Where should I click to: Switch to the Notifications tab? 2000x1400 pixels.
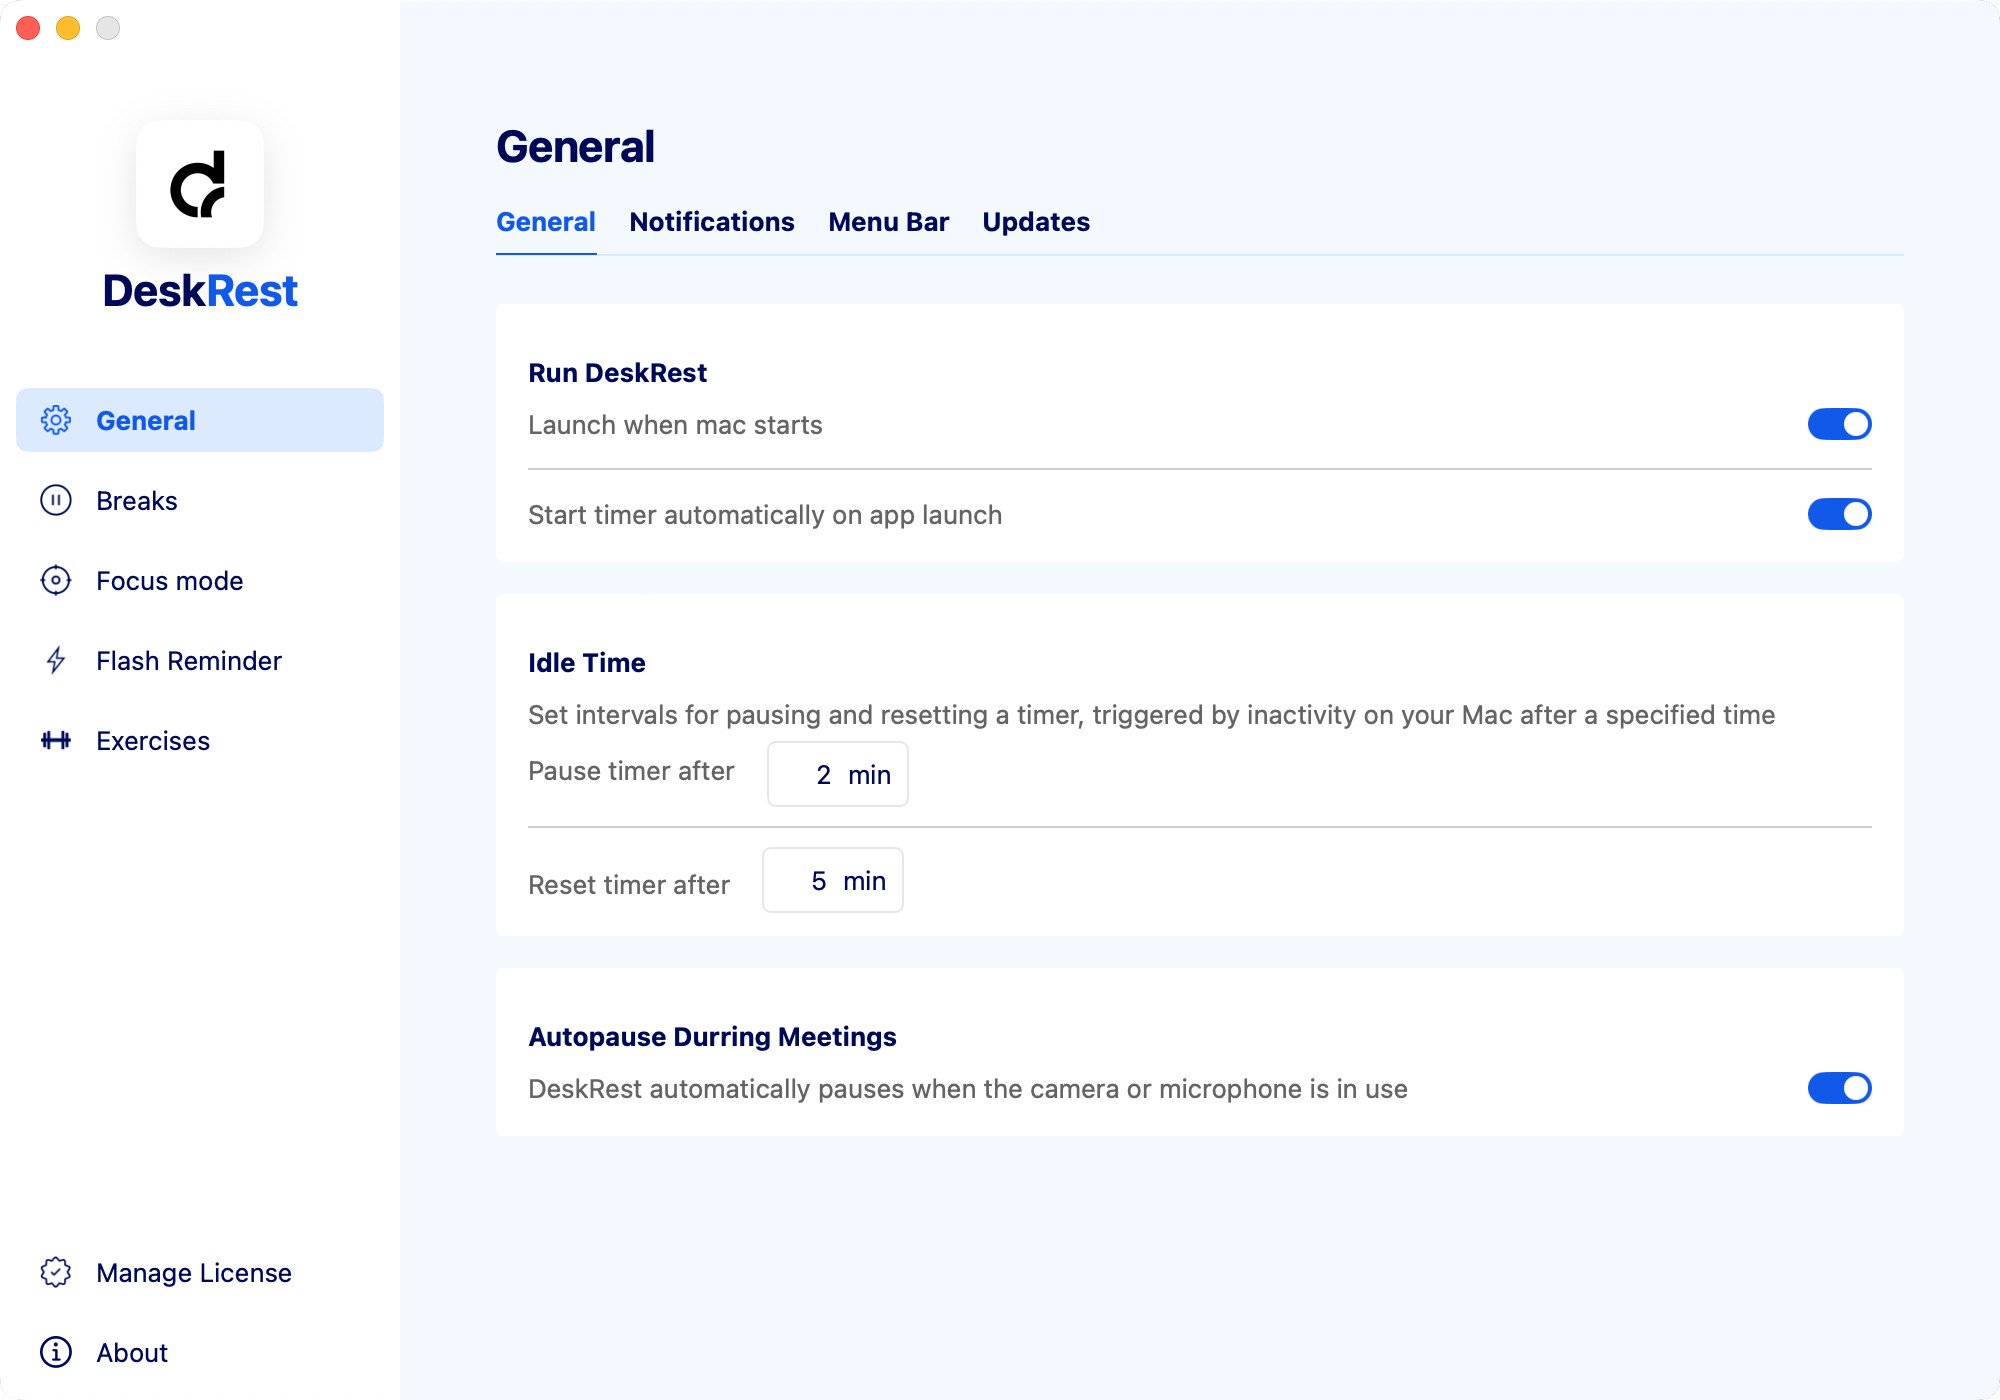(712, 222)
